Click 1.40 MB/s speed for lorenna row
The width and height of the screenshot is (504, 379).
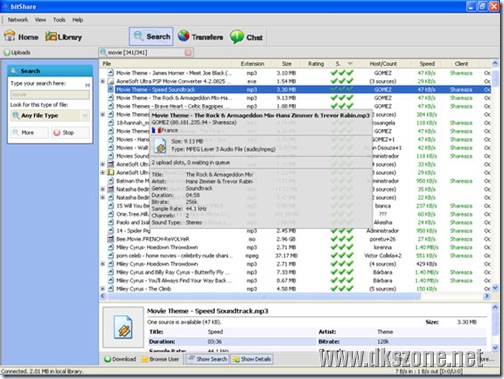(x=427, y=247)
